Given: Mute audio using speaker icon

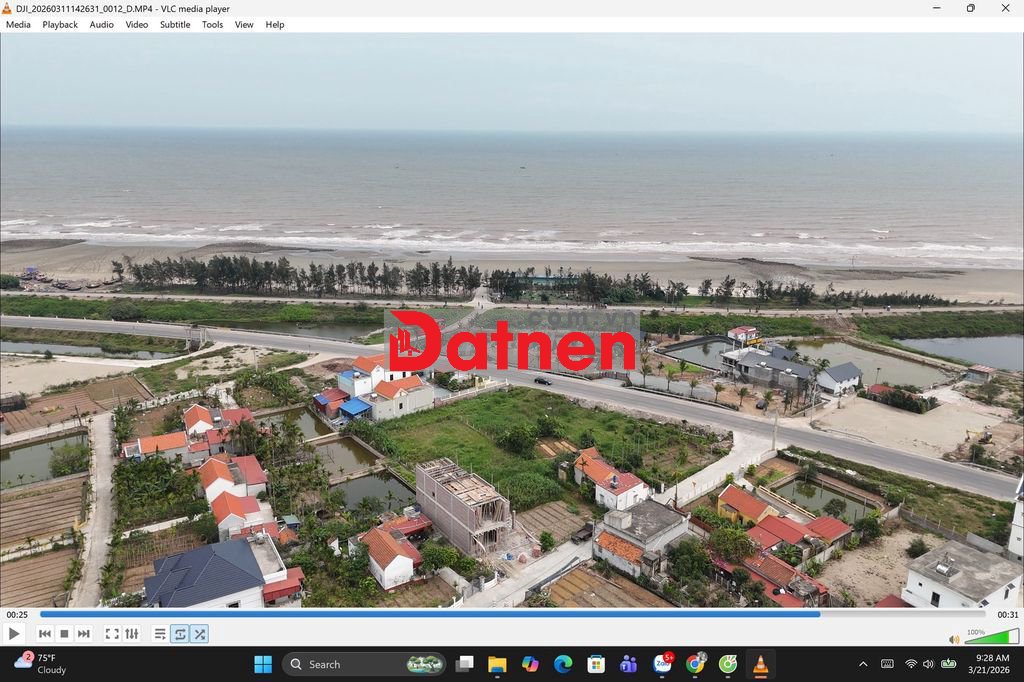Looking at the screenshot, I should pos(954,639).
